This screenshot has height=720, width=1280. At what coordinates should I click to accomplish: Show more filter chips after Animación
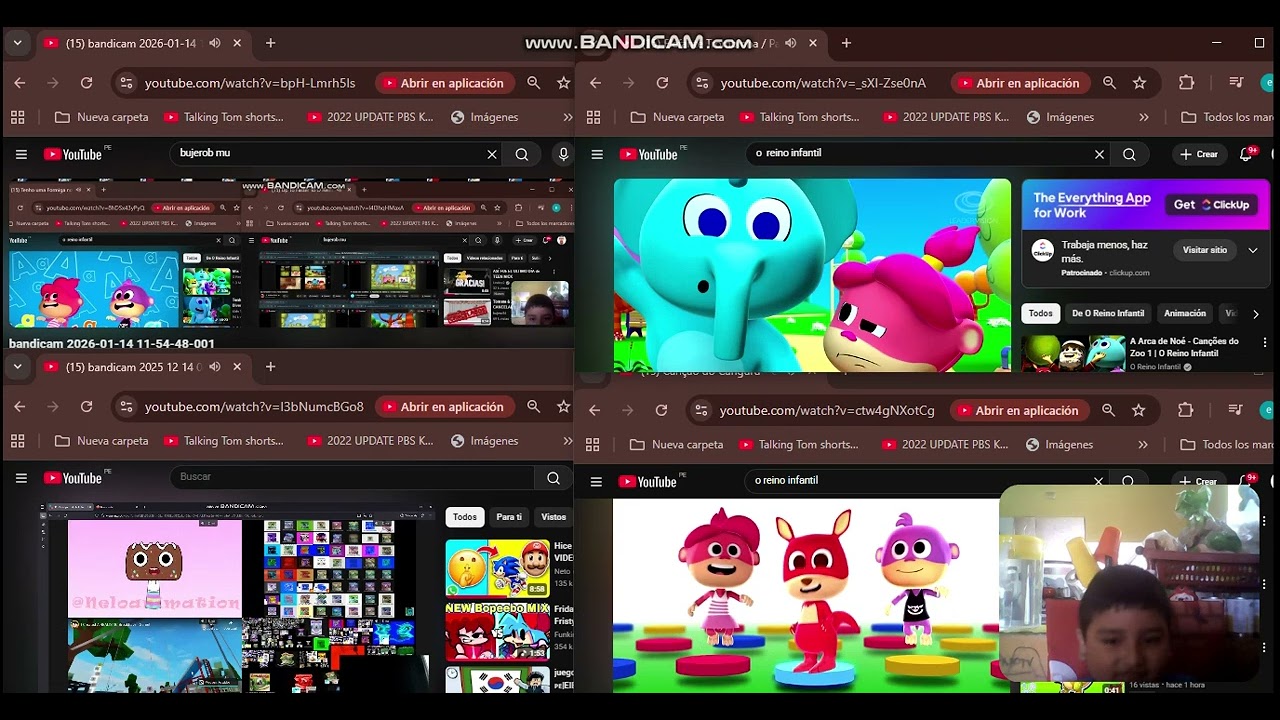click(x=1255, y=314)
